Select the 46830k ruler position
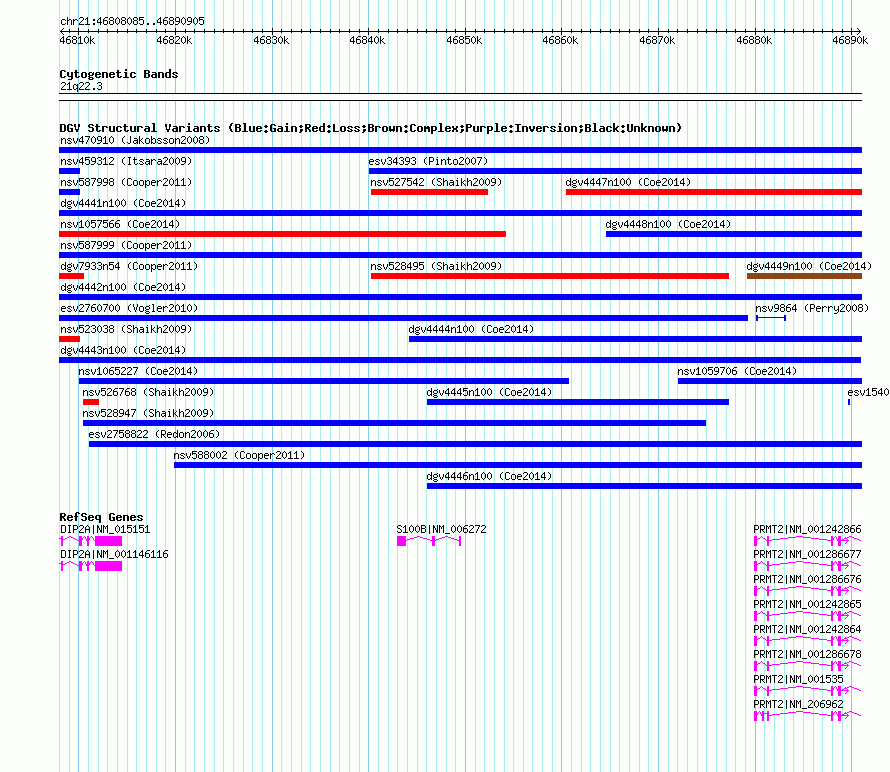This screenshot has height=772, width=890. tap(271, 40)
